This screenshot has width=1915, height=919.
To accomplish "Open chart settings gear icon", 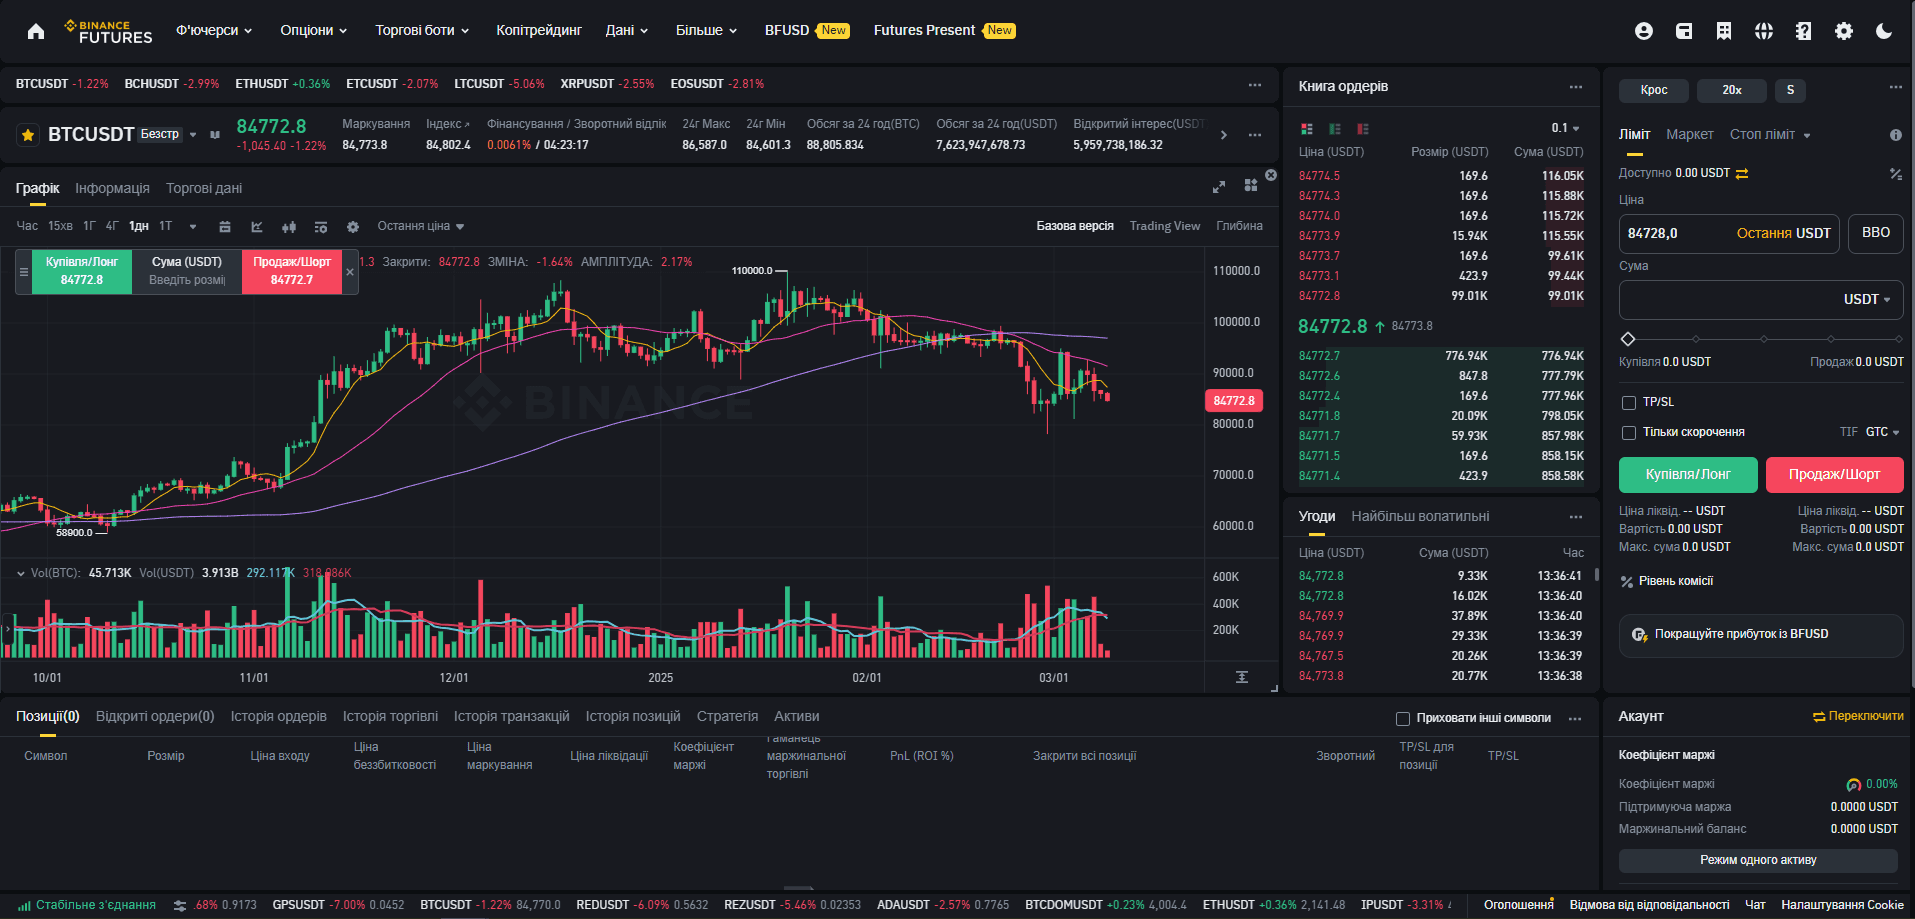I will (x=353, y=227).
